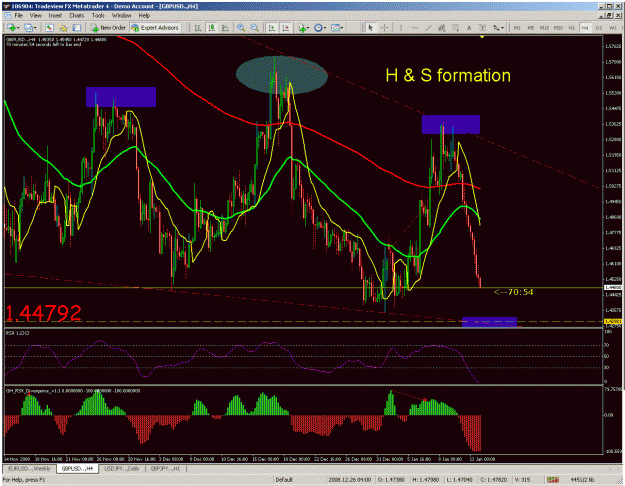Expand the Periods dropdown arrow

(x=325, y=28)
